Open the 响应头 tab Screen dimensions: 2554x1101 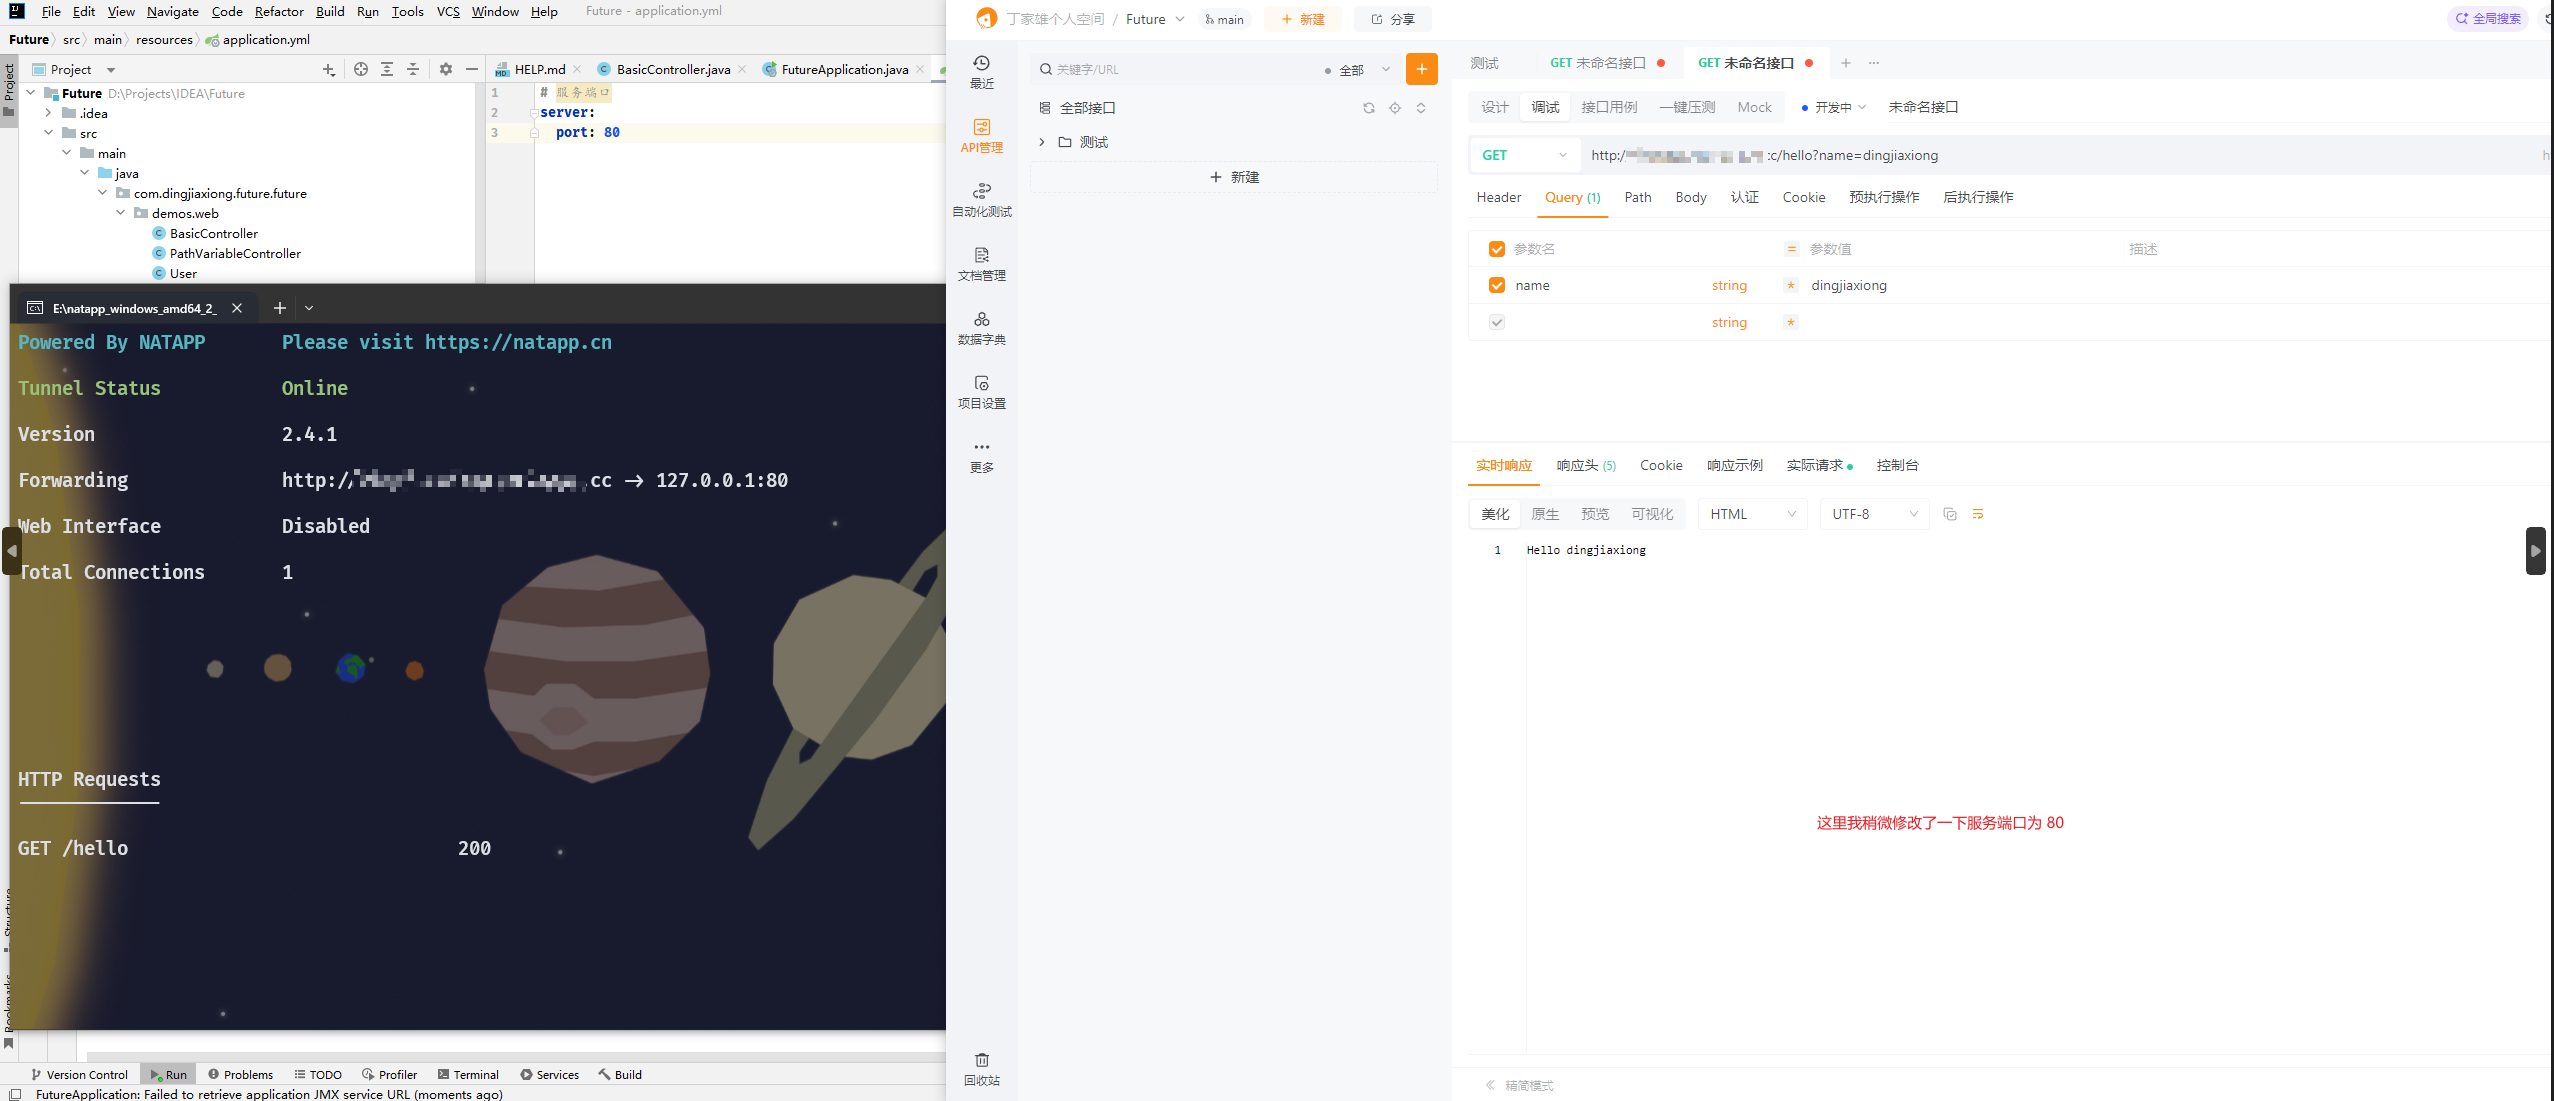[1586, 465]
